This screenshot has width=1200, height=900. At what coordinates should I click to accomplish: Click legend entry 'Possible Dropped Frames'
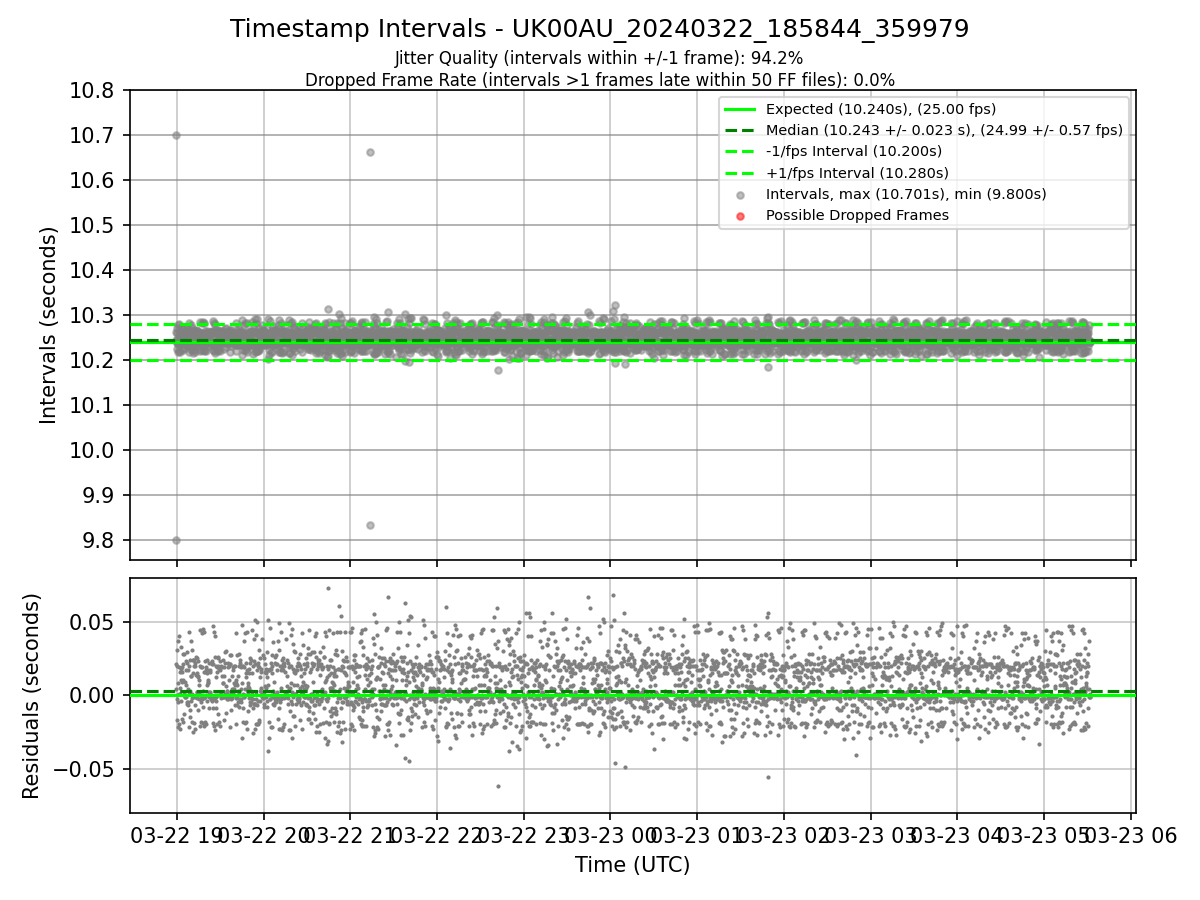[x=857, y=215]
